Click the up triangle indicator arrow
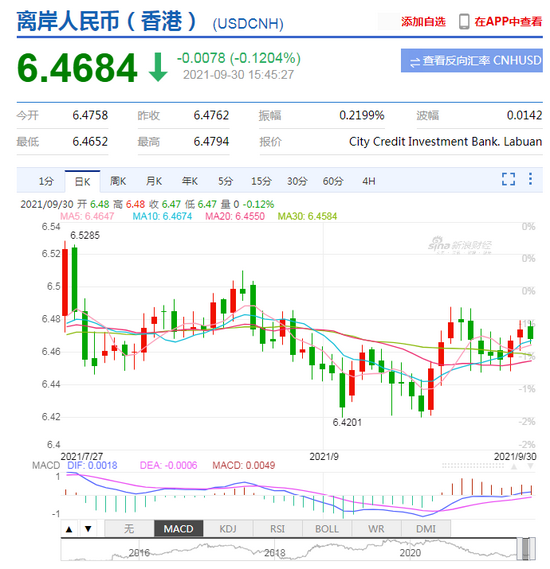 [x=69, y=529]
